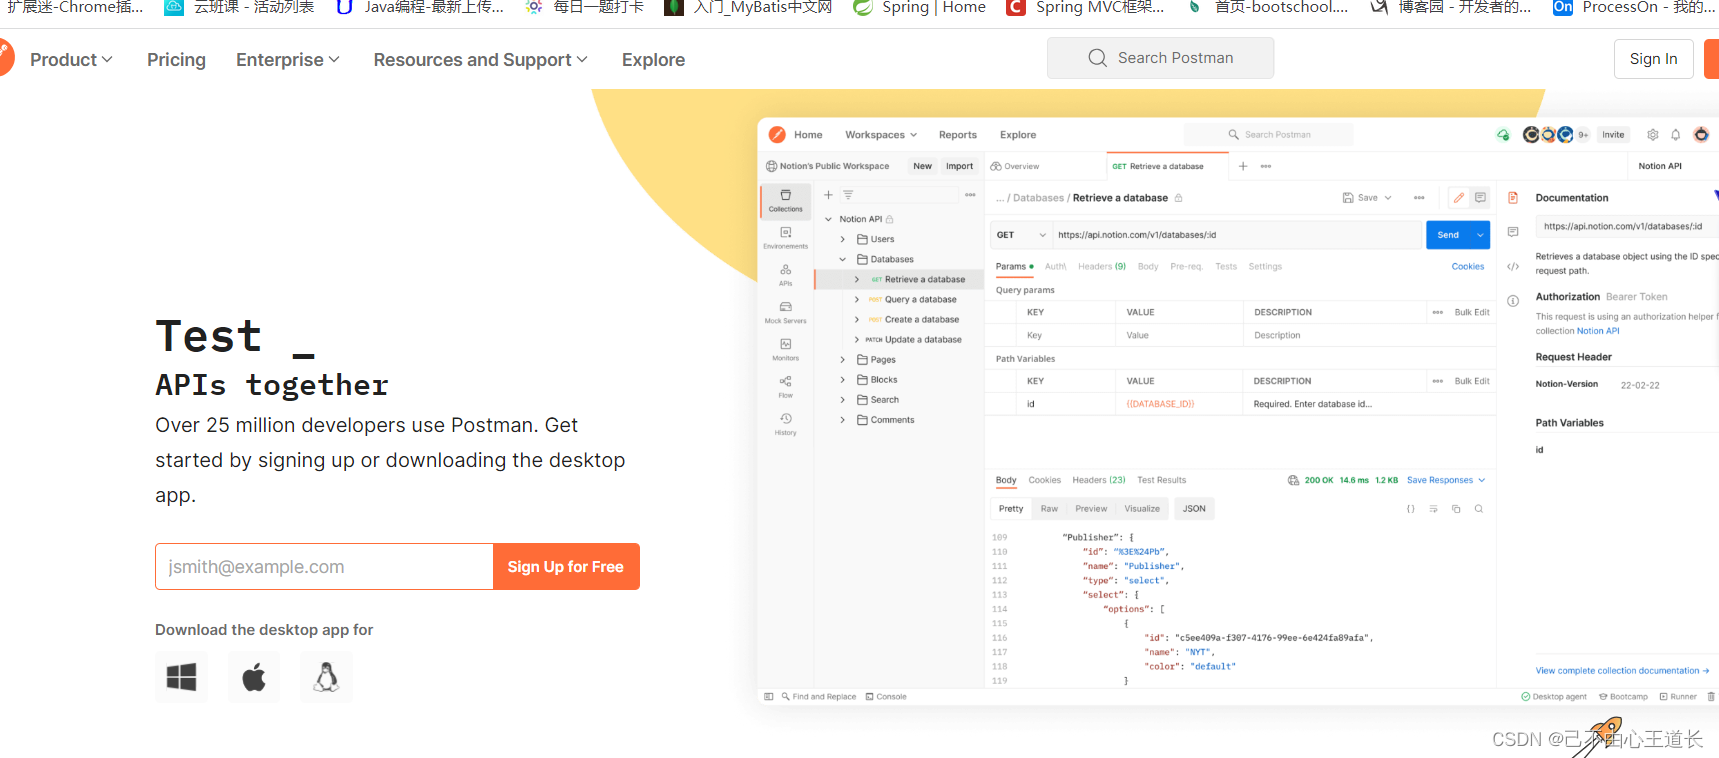The image size is (1719, 758).
Task: Open Console in the status bar
Action: tap(886, 697)
